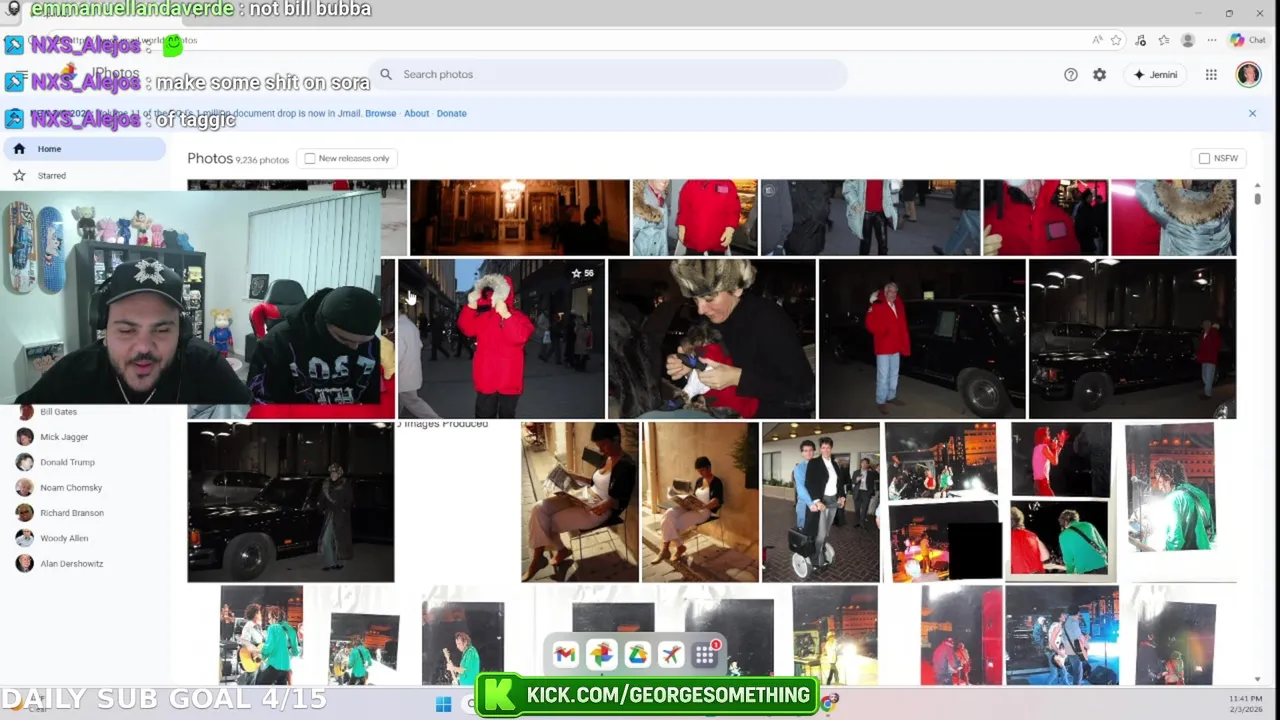Click the search magnifier icon

point(386,74)
